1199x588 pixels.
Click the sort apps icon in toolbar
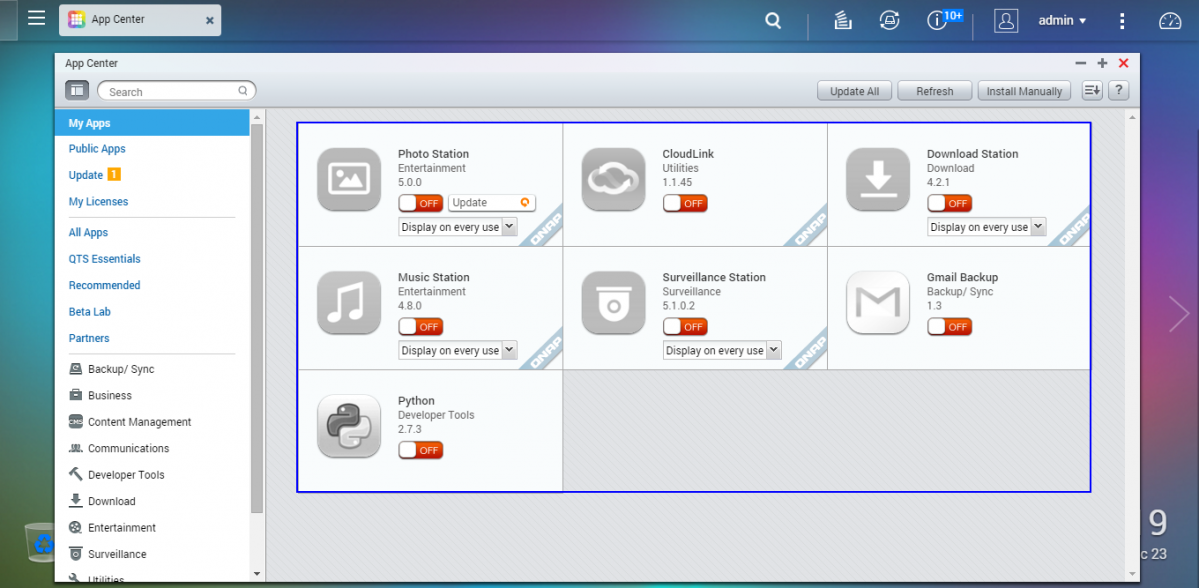1092,90
